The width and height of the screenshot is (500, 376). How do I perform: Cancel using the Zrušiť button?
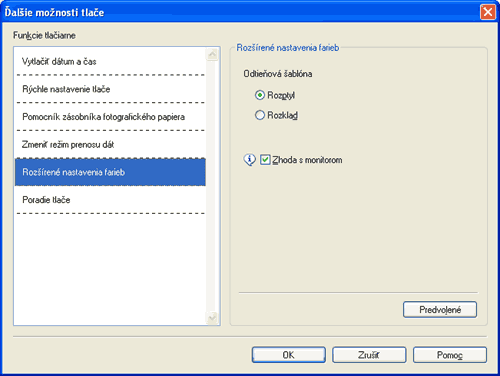(x=369, y=355)
